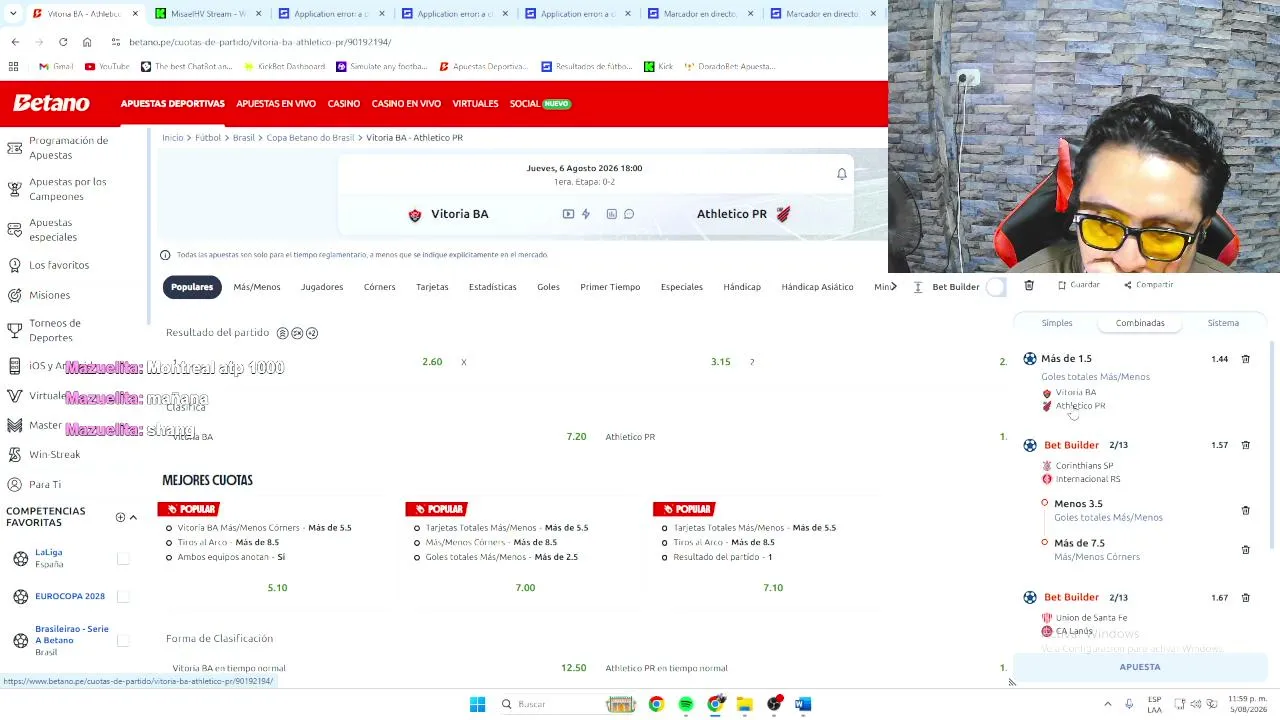
Task: Open Spotify from the taskbar
Action: 686,704
